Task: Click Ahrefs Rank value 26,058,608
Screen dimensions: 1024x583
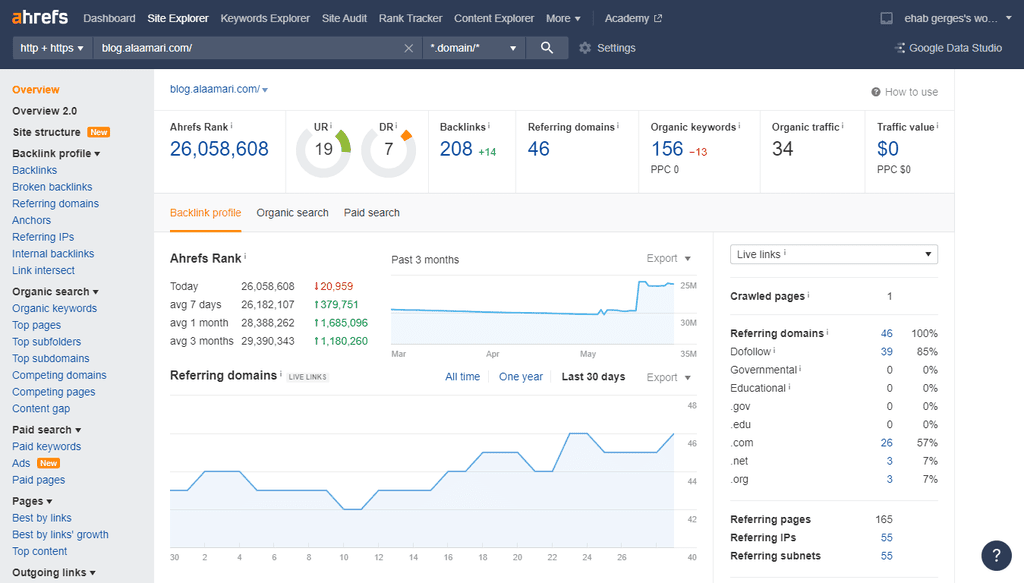Action: (219, 149)
